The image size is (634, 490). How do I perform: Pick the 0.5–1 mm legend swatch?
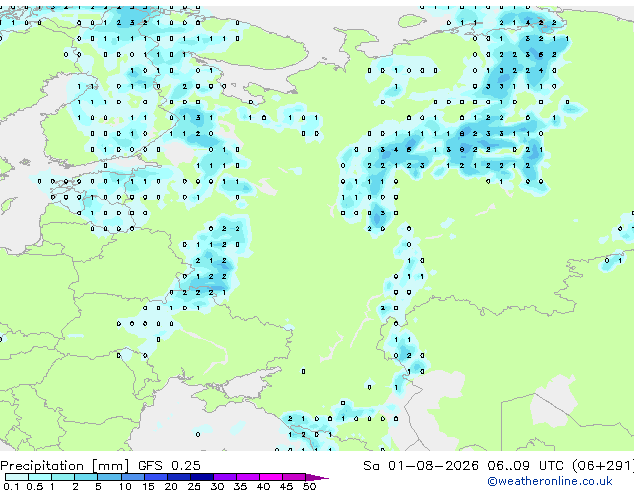tap(40, 477)
